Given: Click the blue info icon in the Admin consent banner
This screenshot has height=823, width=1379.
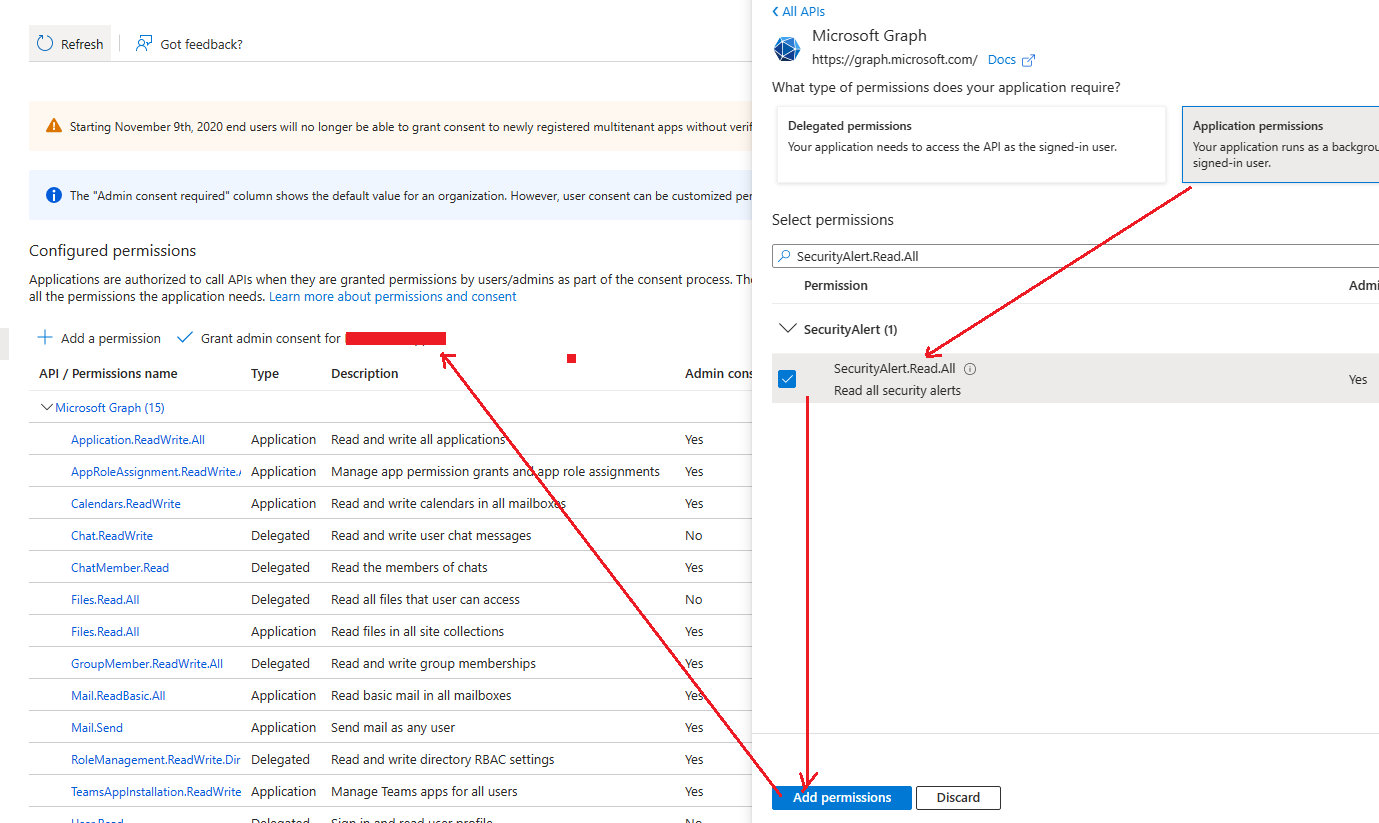Looking at the screenshot, I should pos(54,195).
